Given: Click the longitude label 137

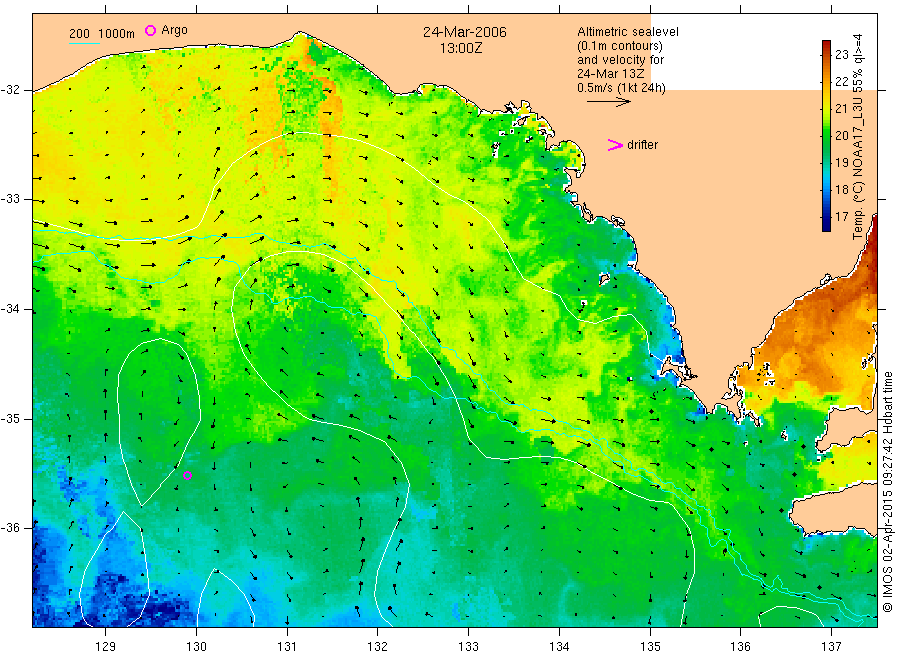Looking at the screenshot, I should [831, 647].
